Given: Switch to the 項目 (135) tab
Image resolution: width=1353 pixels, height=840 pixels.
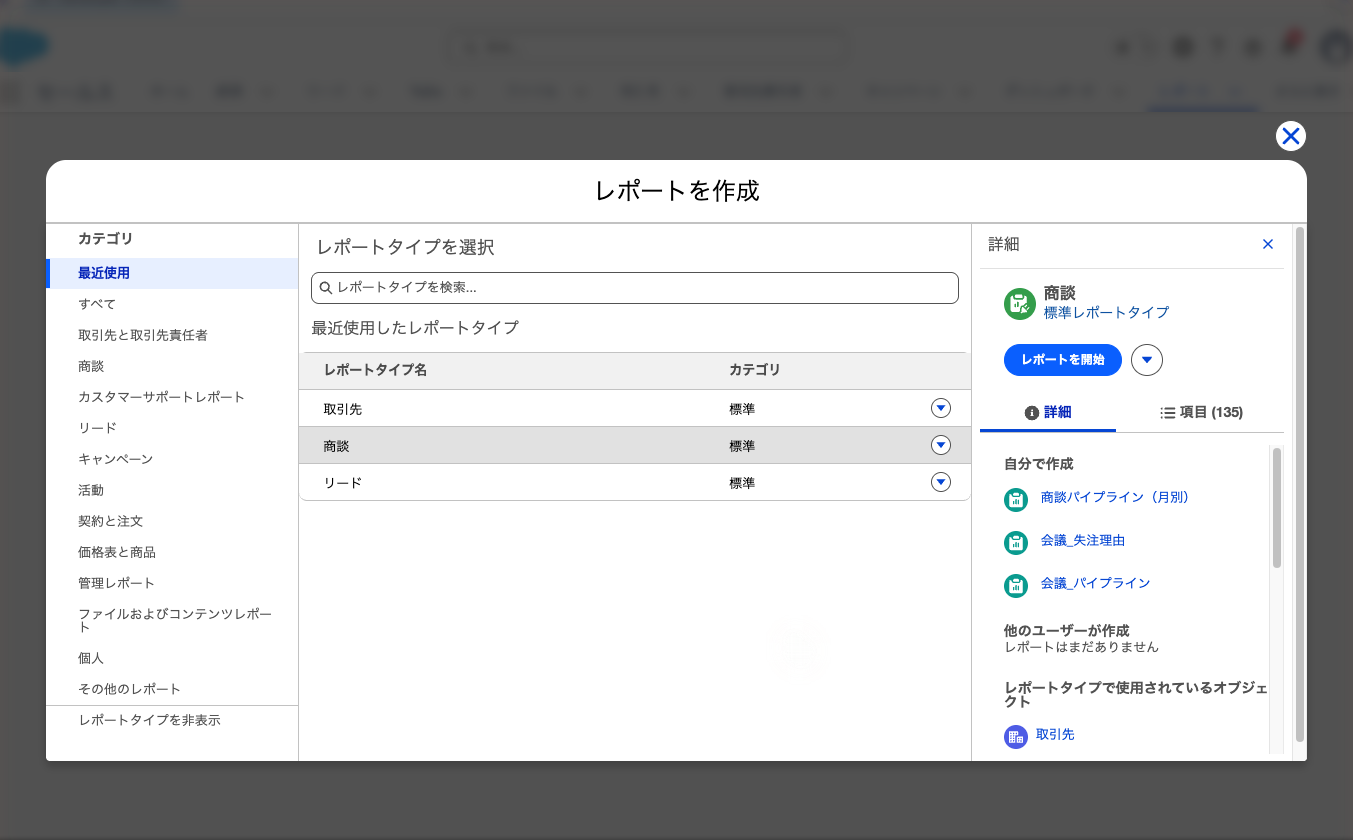Looking at the screenshot, I should coord(1201,412).
